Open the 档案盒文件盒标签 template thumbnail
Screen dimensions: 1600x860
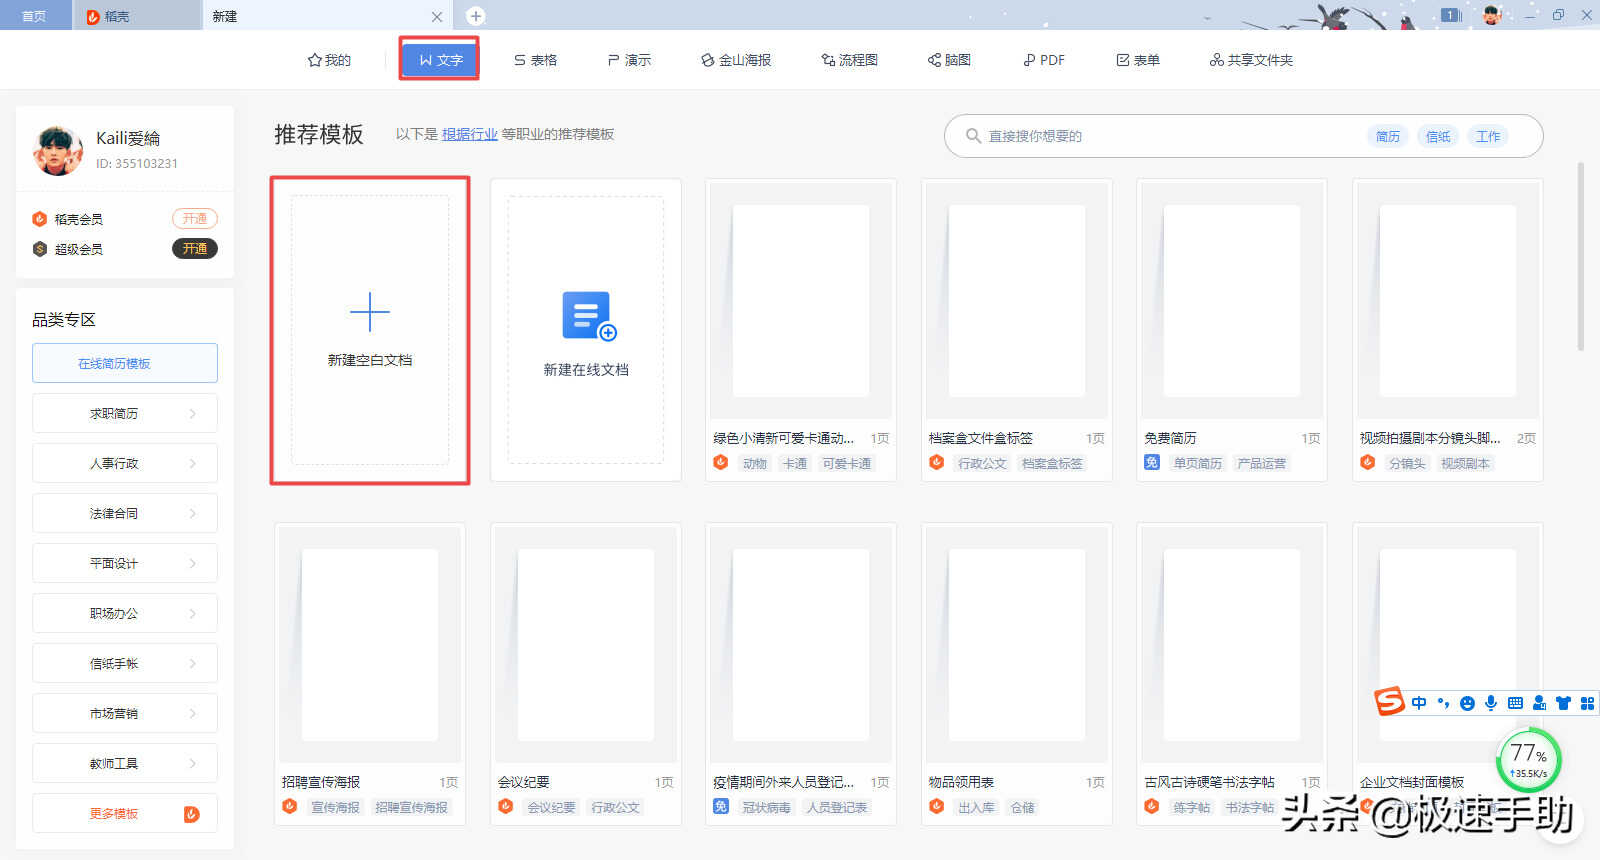1017,300
